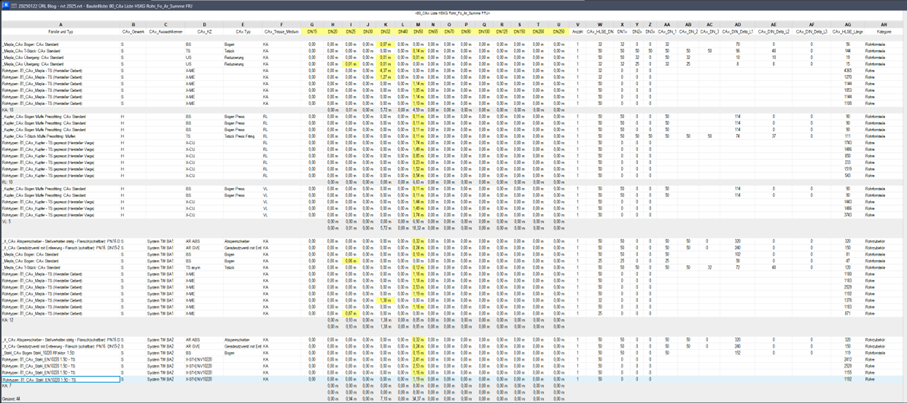The image size is (907, 403).
Task: Click the Revit application icon in title bar
Action: (5, 4)
